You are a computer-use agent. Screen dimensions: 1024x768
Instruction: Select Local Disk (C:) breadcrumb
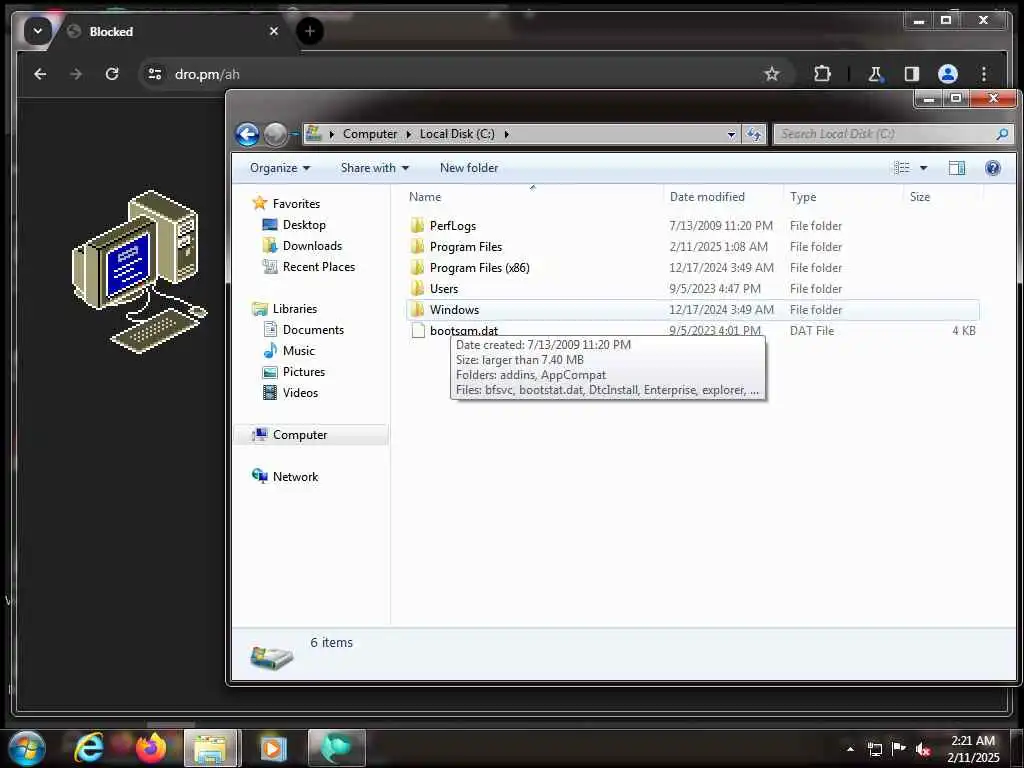click(457, 134)
